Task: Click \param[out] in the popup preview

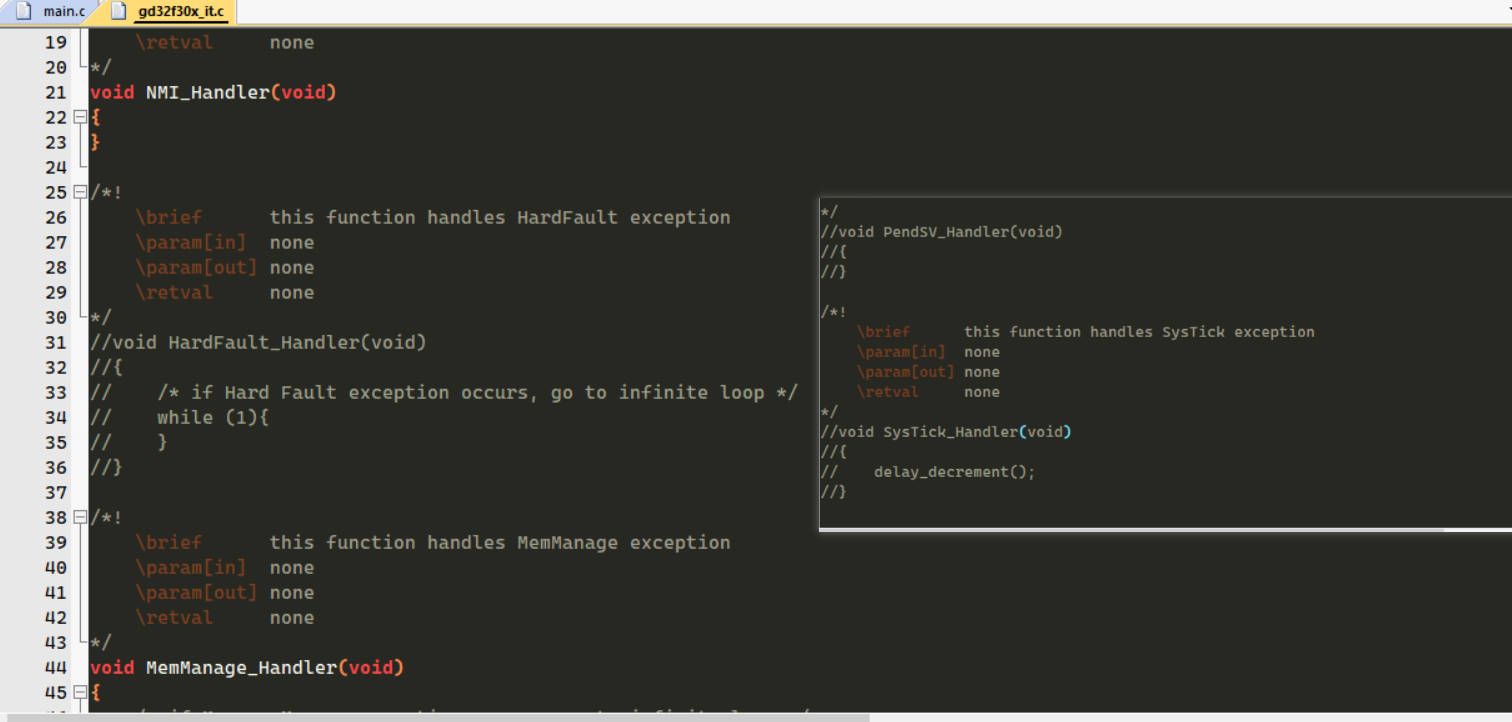Action: [x=906, y=372]
